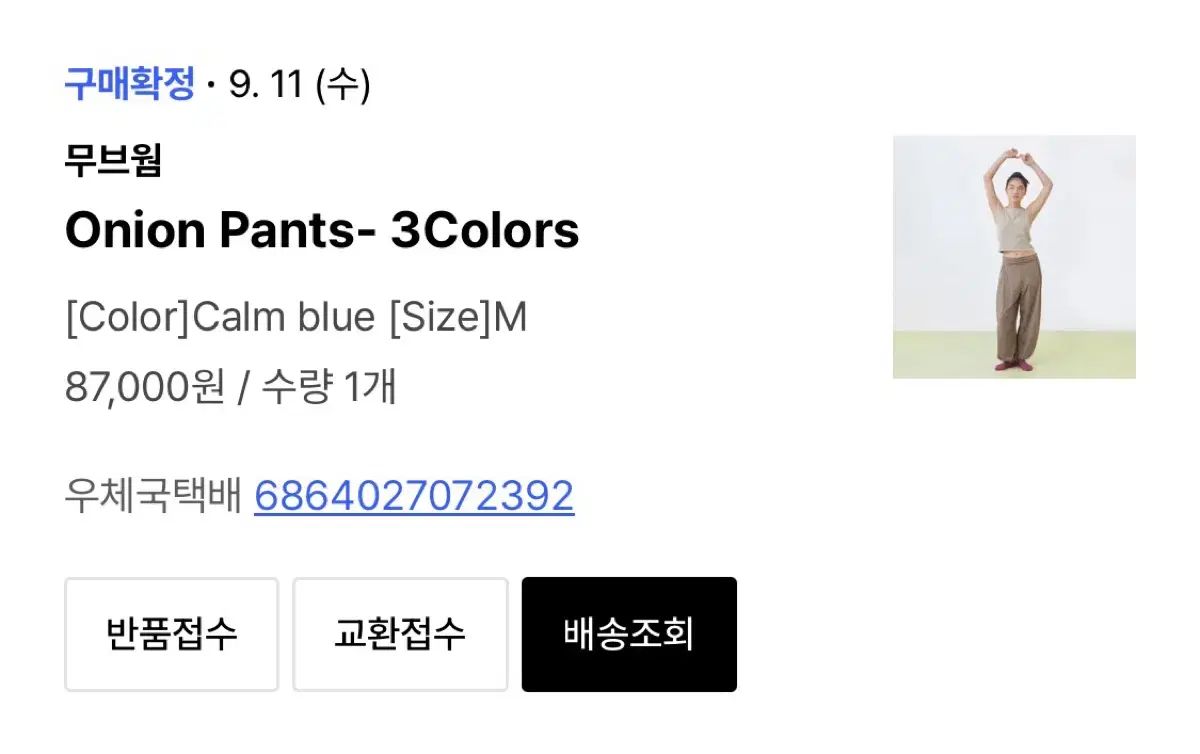
Task: Click the option text Calm blue Size M
Action: pyautogui.click(x=297, y=317)
